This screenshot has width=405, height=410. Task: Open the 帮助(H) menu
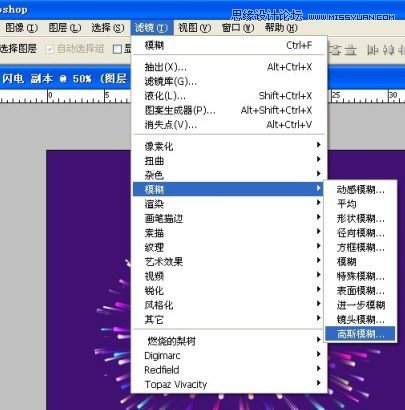coord(281,28)
